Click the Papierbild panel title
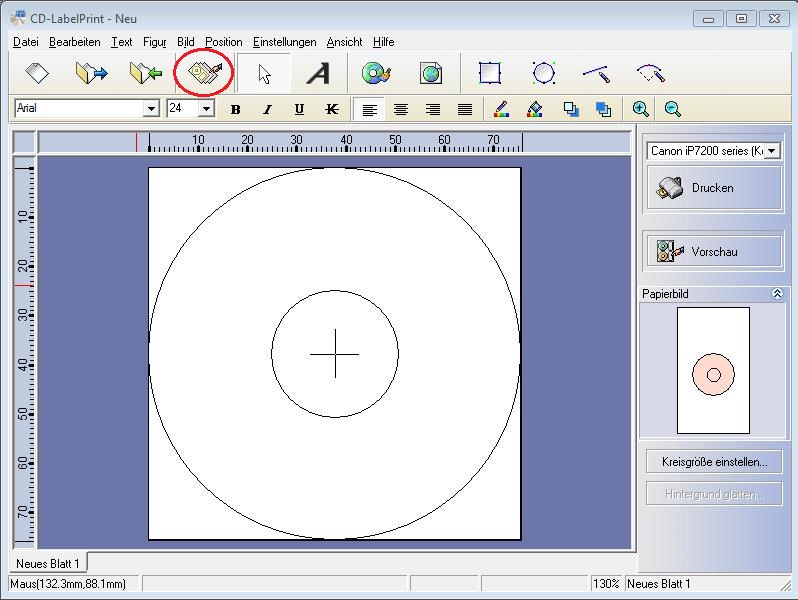Viewport: 798px width, 600px height. point(665,294)
